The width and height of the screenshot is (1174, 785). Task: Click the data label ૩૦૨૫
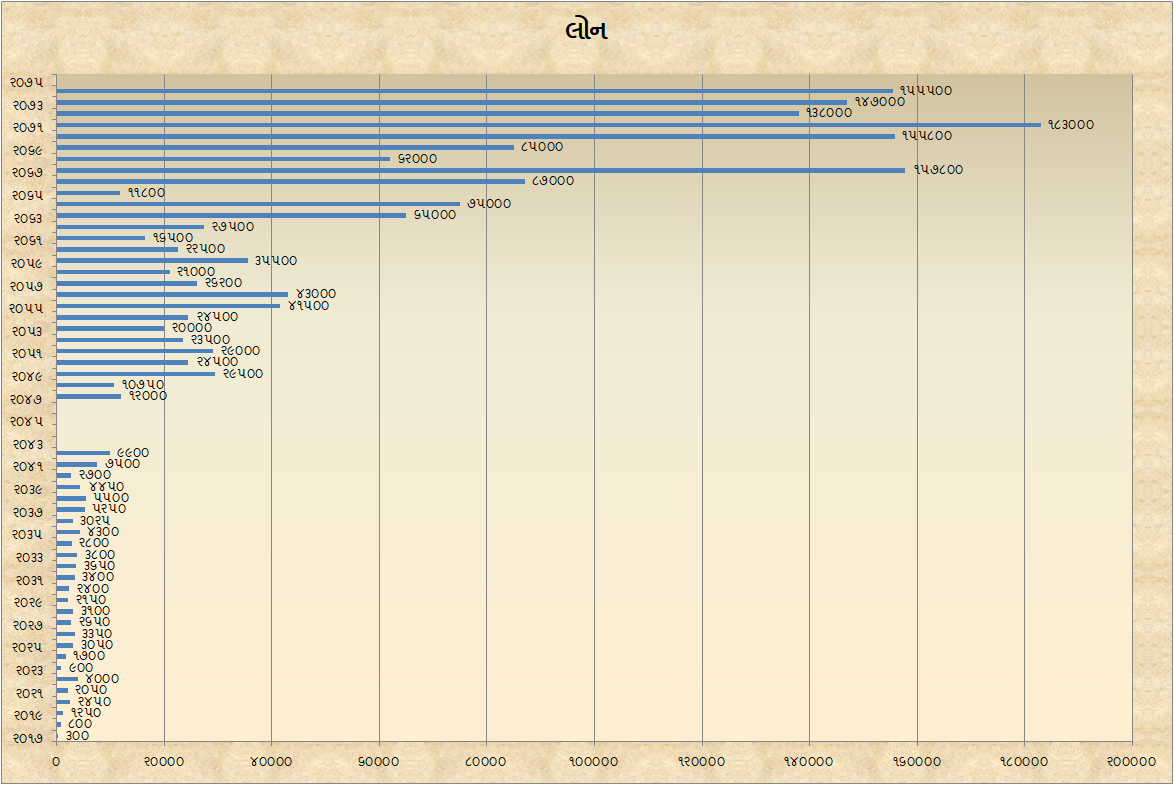click(95, 521)
